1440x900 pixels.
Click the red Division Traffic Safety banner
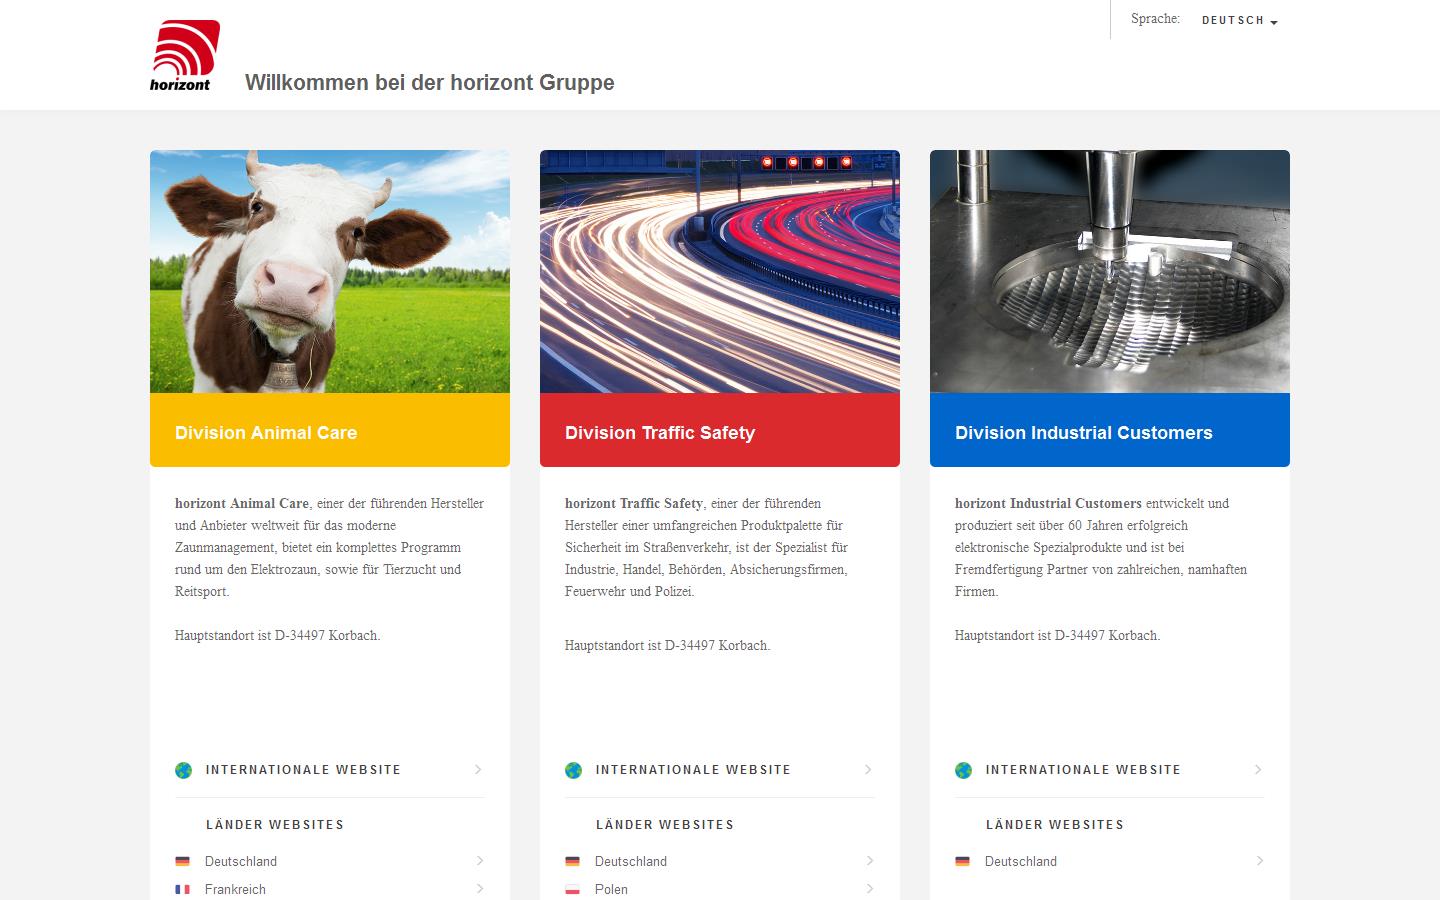click(x=720, y=432)
